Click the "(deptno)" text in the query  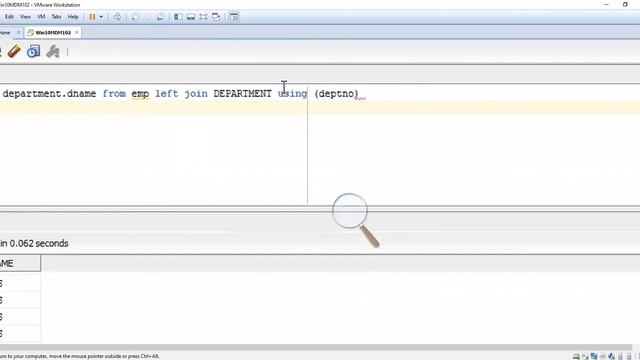(x=336, y=94)
